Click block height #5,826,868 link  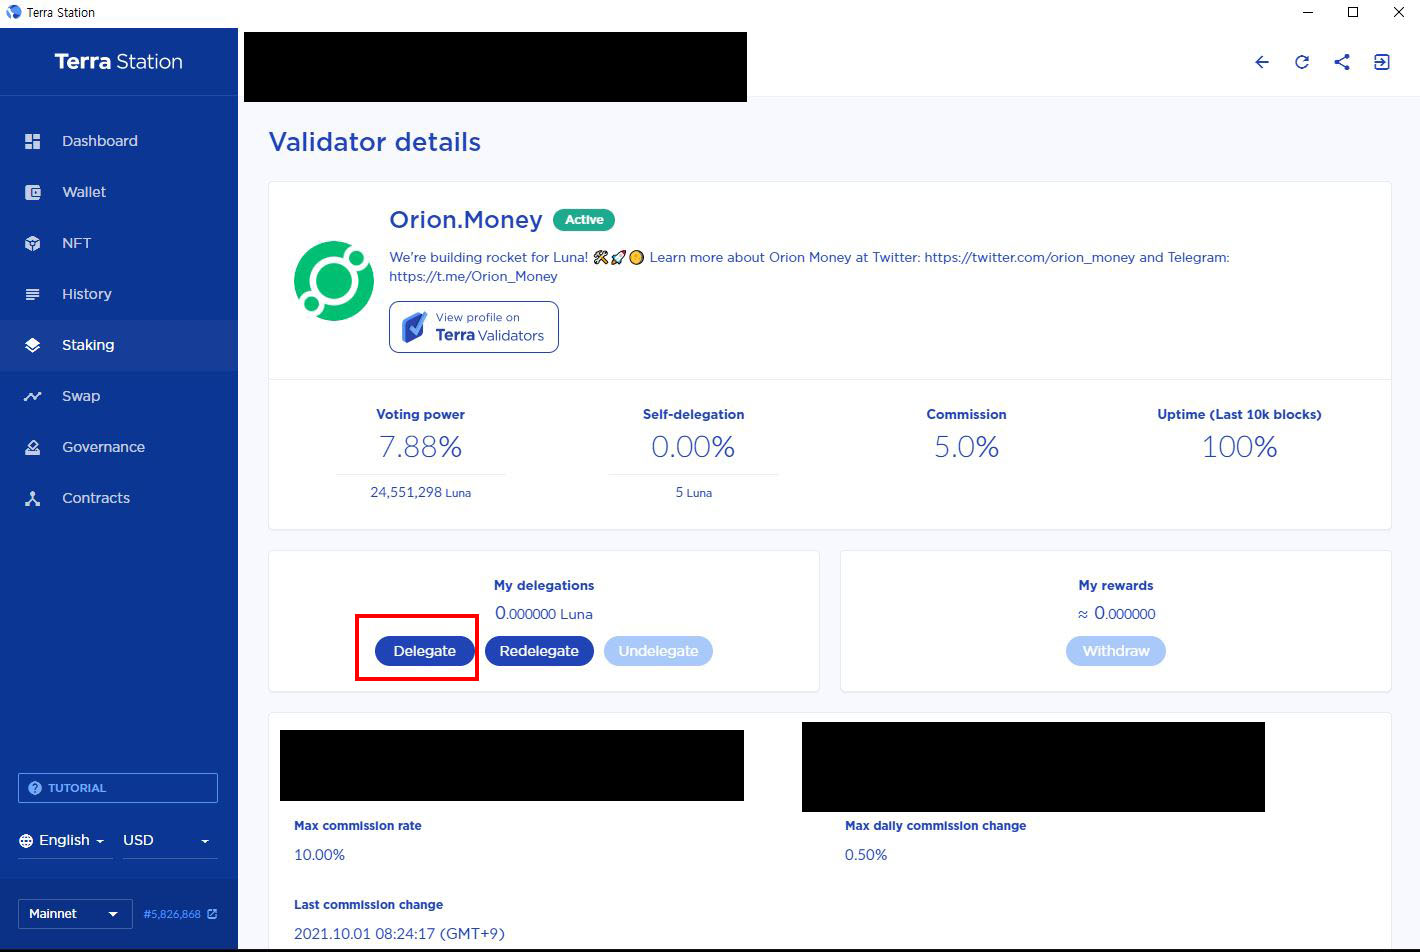pyautogui.click(x=172, y=914)
